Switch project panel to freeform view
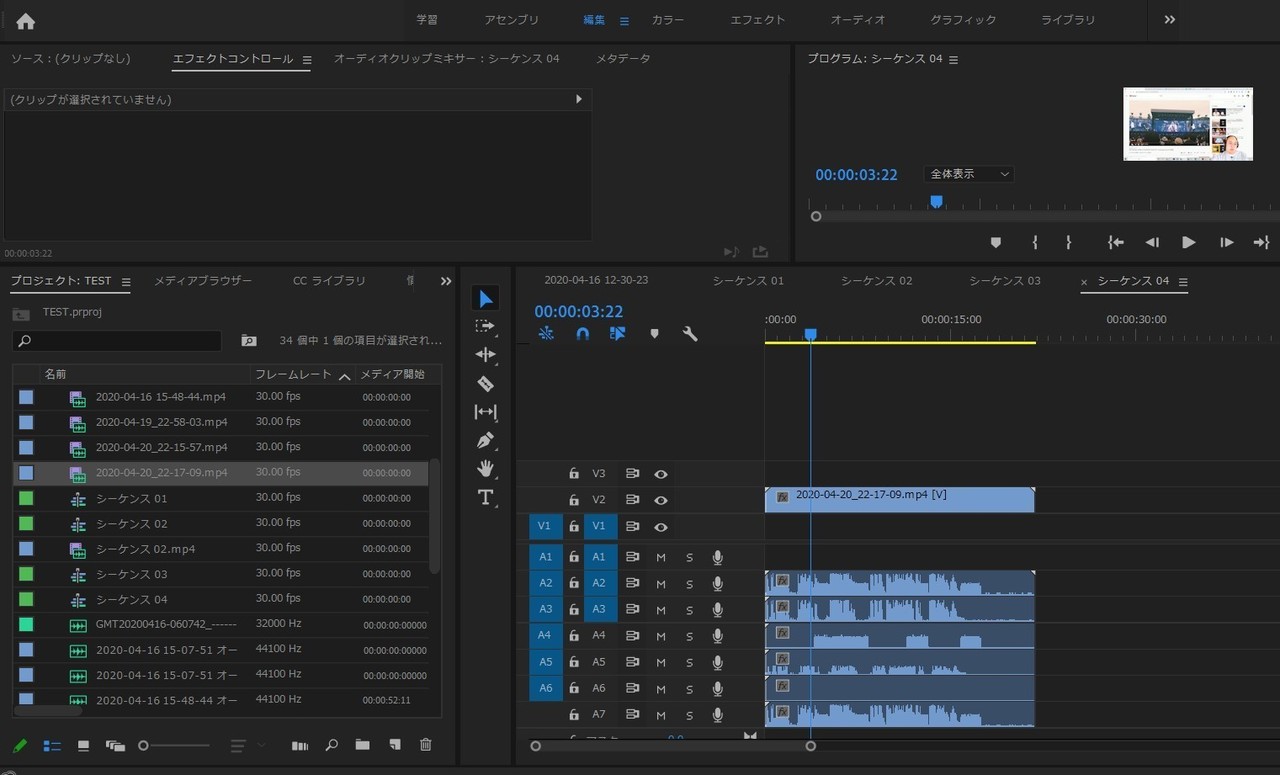This screenshot has width=1280, height=775. pos(115,746)
